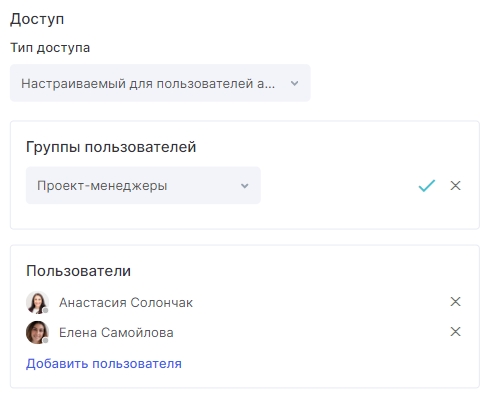This screenshot has width=492, height=405.
Task: Click the Группы пользователей heading
Action: tap(111, 147)
